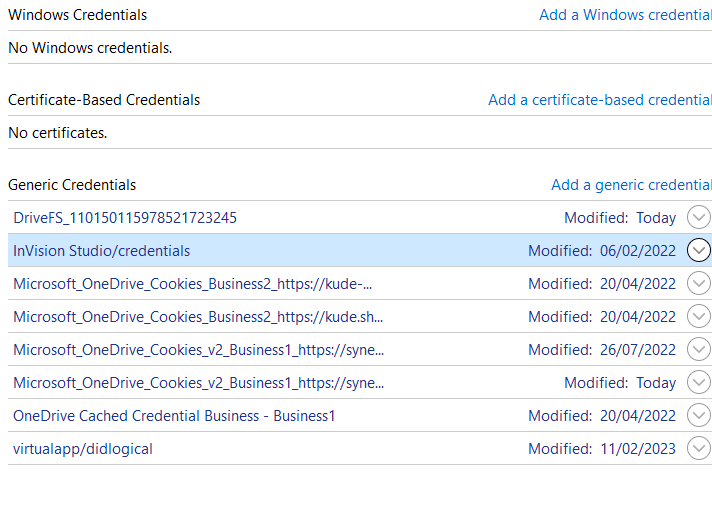Click Modified 20/04/2022 on OneDrive Cached Credential row
Viewport: 712px width, 507px height.
(x=602, y=416)
